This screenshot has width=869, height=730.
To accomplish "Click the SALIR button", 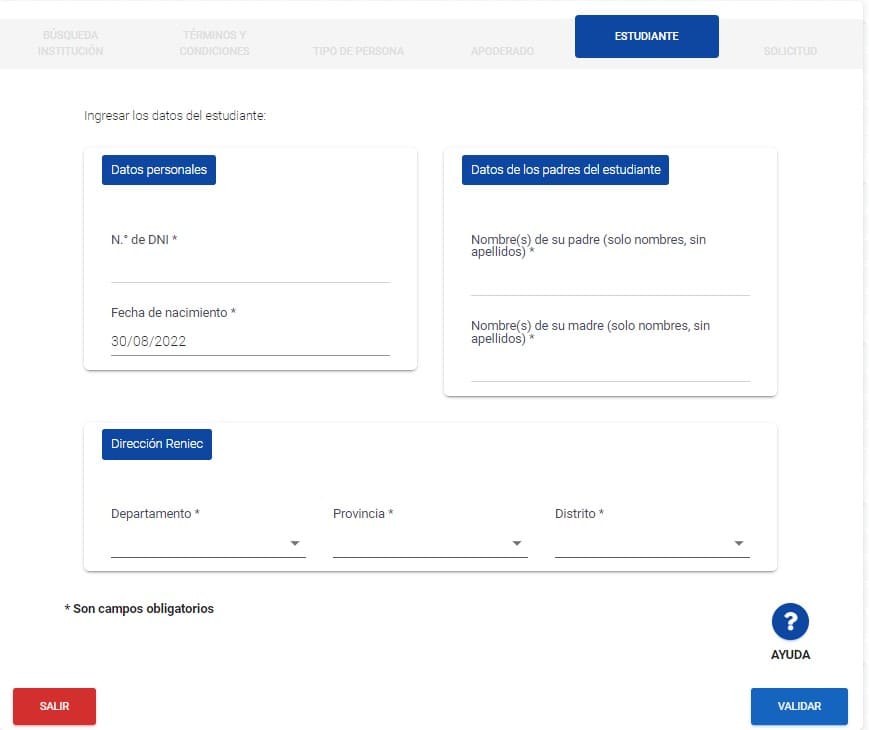I will [54, 706].
